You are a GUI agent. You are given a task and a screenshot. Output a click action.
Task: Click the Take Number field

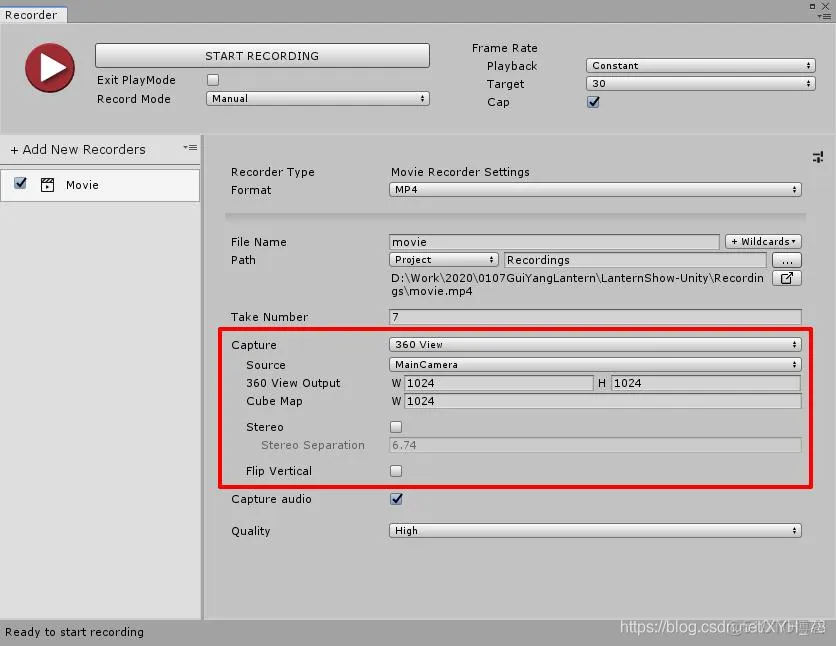(x=595, y=317)
